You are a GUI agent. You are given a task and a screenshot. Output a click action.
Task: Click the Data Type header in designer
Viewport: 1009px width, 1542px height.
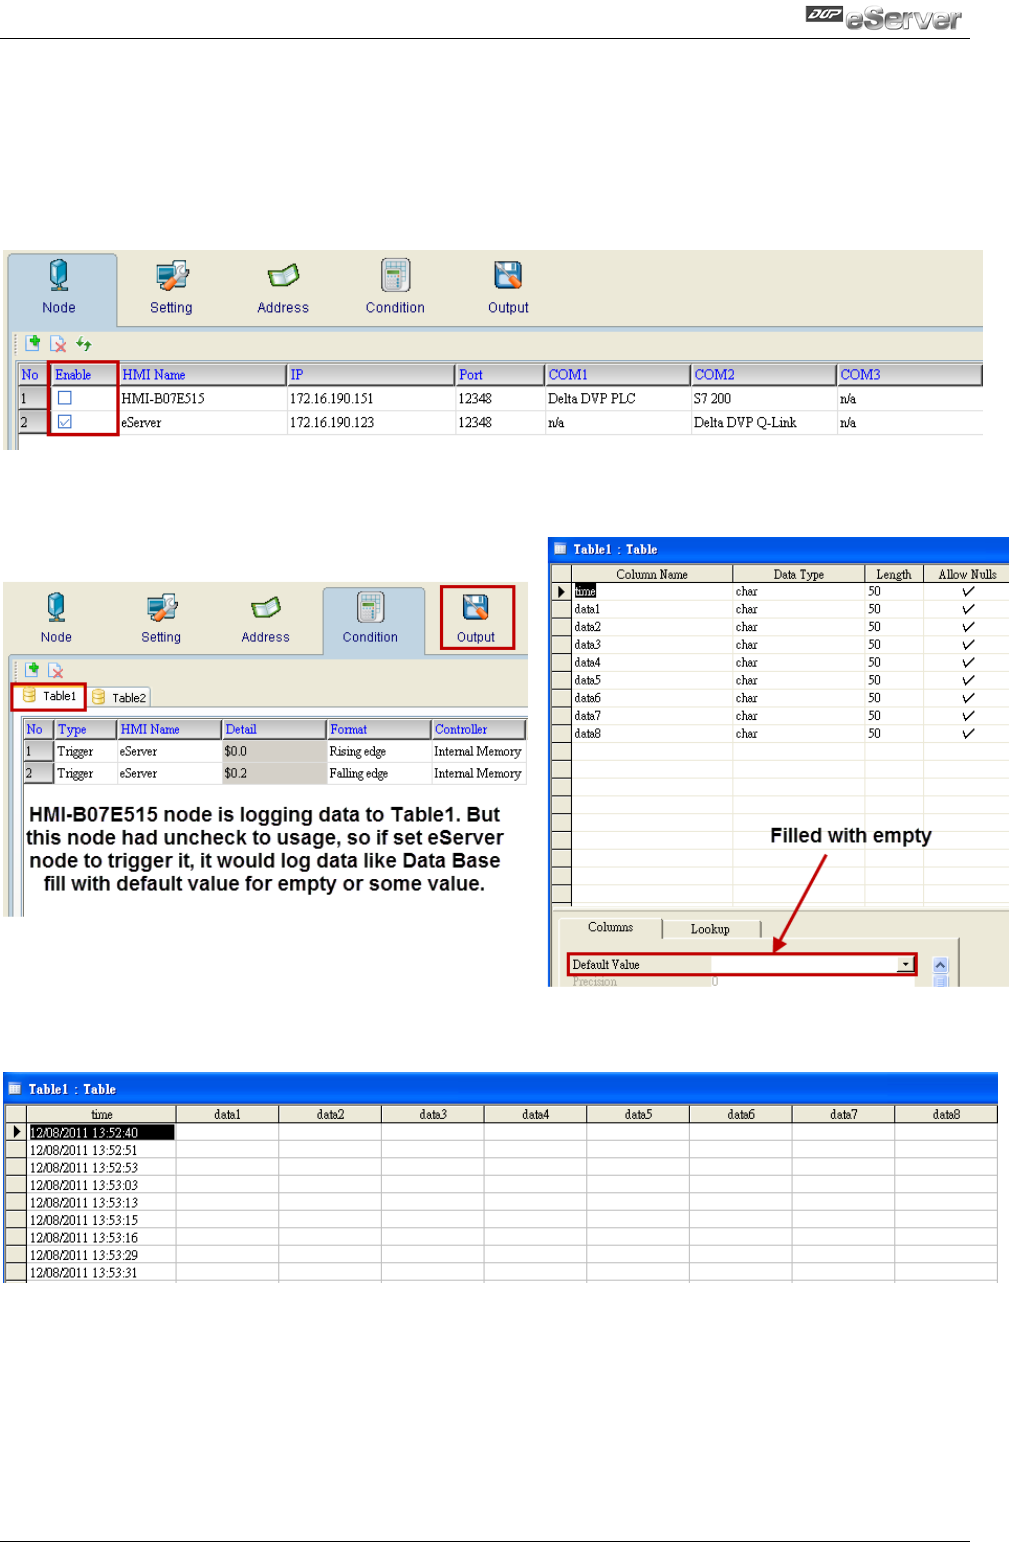(798, 574)
